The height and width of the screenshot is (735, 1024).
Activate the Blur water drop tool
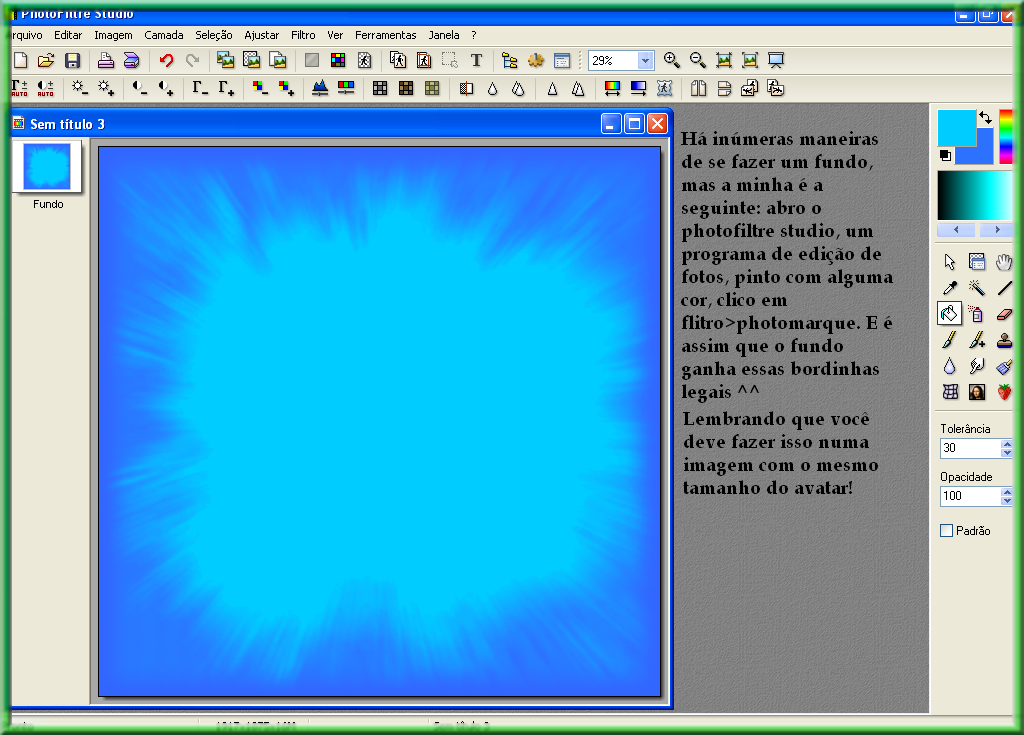pyautogui.click(x=949, y=366)
